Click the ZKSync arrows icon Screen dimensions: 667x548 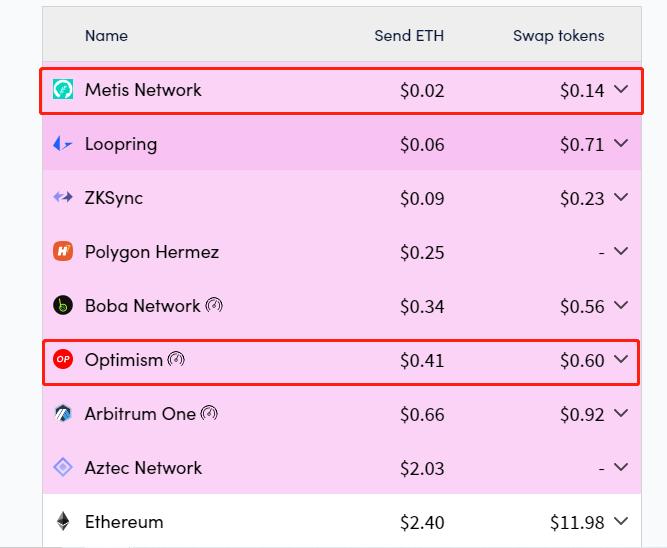coord(63,198)
